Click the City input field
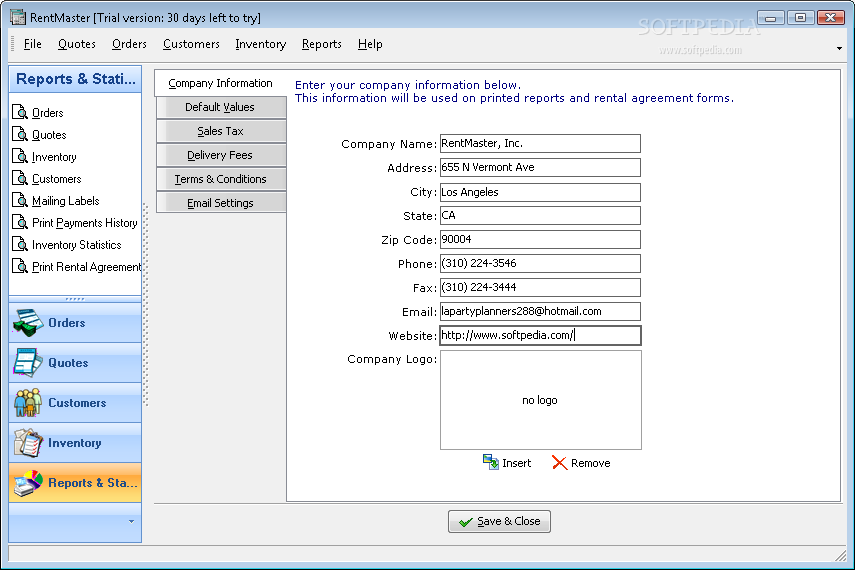 pos(540,192)
